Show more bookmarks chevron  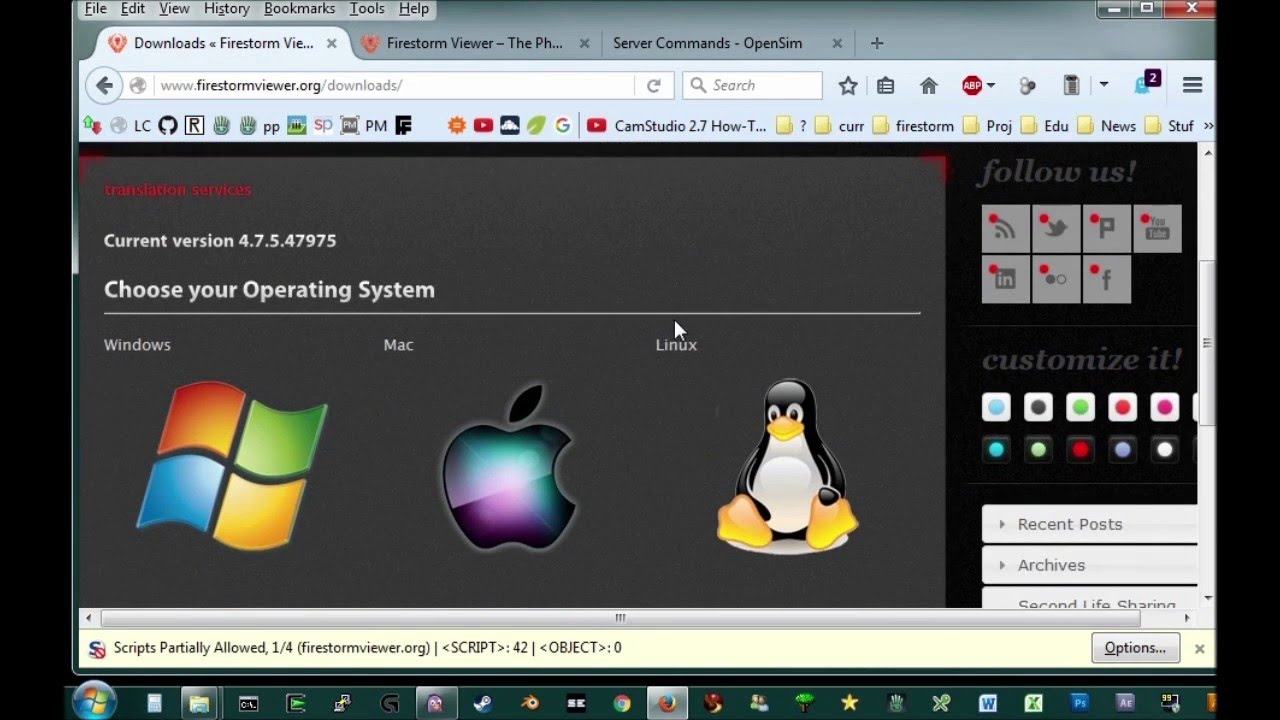1208,126
